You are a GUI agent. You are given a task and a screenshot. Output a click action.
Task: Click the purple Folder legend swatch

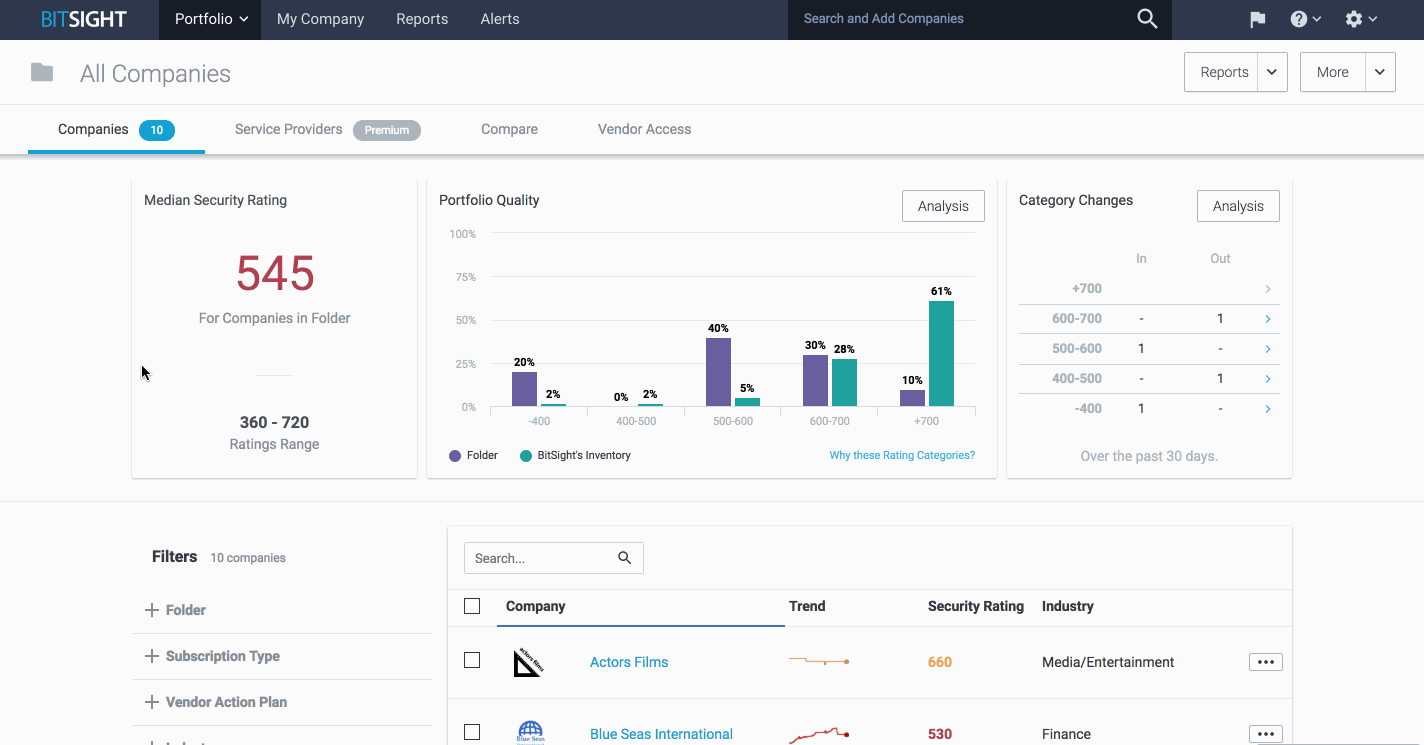coord(455,455)
